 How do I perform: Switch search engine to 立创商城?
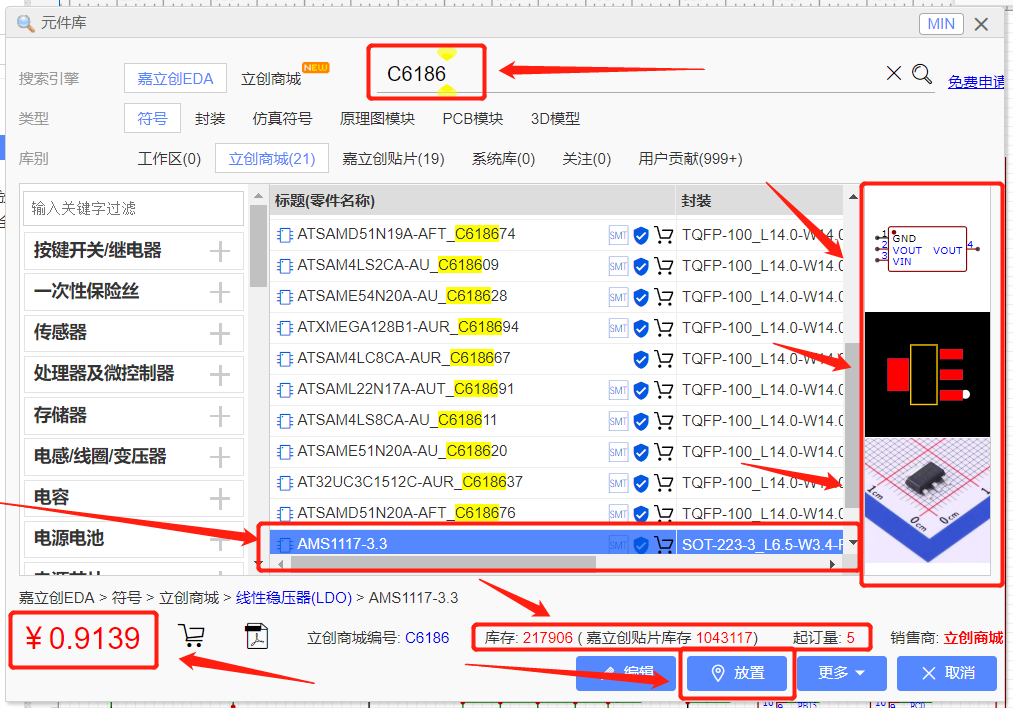(x=271, y=78)
